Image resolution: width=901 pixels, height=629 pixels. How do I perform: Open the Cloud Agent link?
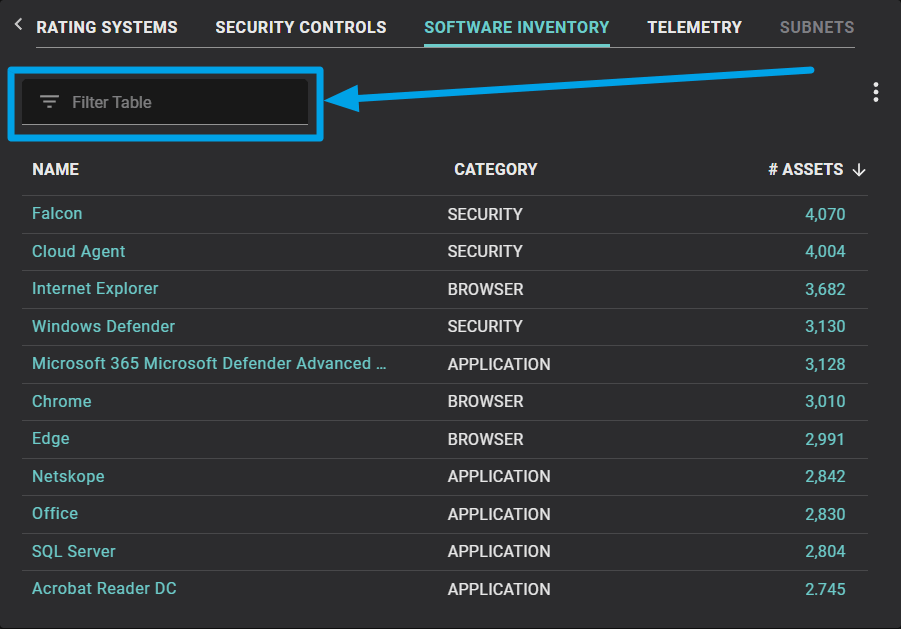point(78,251)
